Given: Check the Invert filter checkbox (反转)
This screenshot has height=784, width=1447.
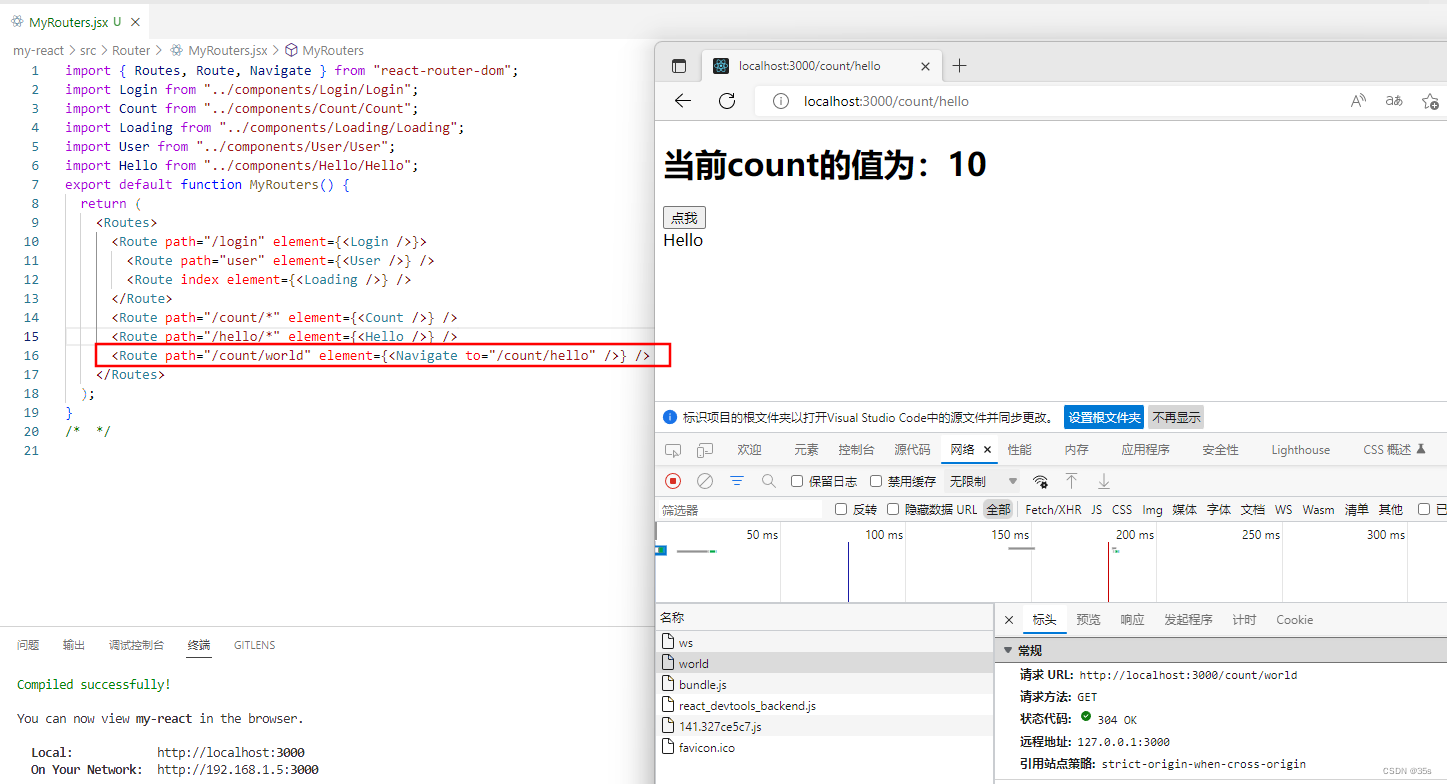Looking at the screenshot, I should point(841,509).
